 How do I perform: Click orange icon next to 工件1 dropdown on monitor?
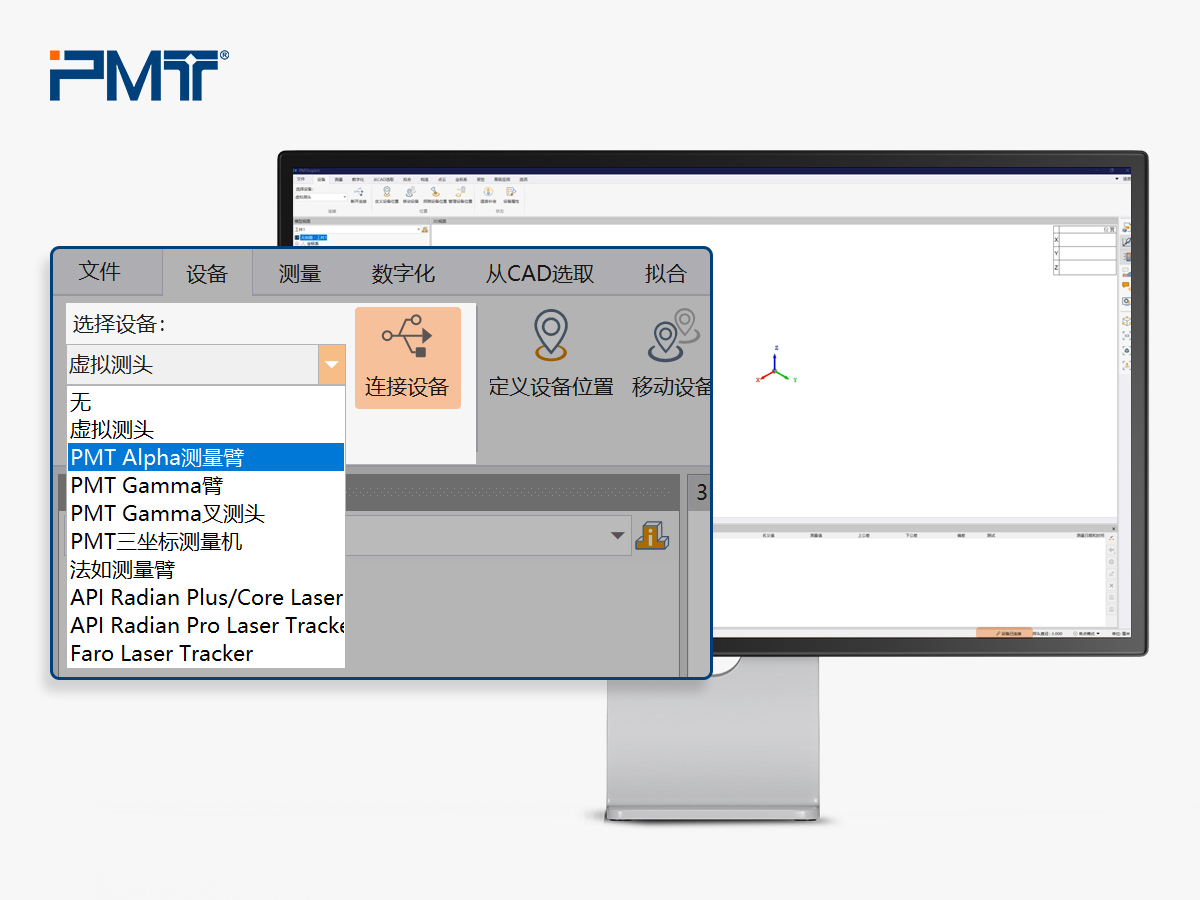tap(425, 229)
